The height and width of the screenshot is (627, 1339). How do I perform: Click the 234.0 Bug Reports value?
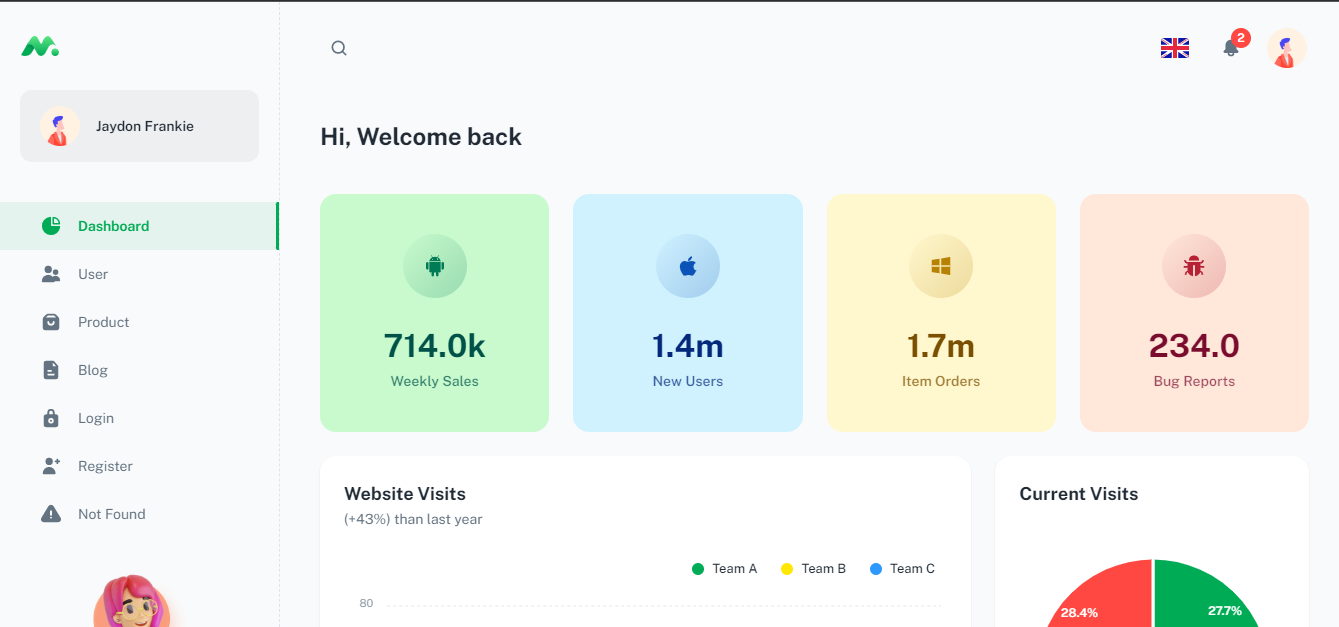pyautogui.click(x=1194, y=346)
